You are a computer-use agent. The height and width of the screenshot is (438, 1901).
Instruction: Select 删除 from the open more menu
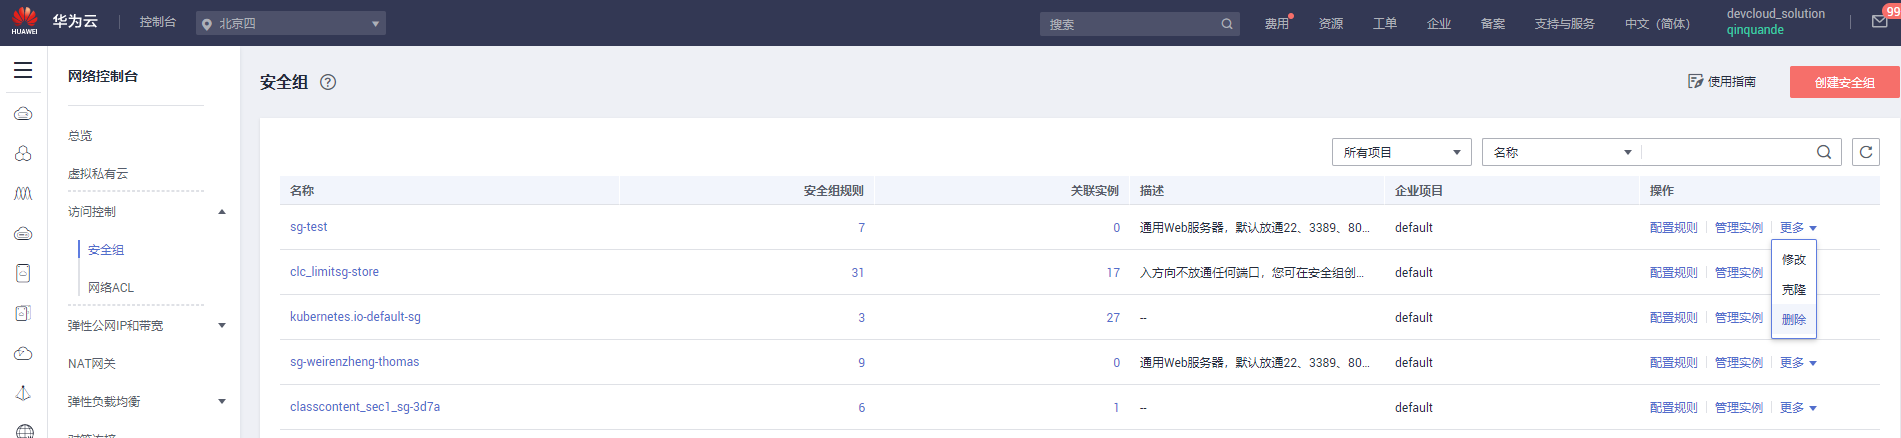pyautogui.click(x=1793, y=320)
